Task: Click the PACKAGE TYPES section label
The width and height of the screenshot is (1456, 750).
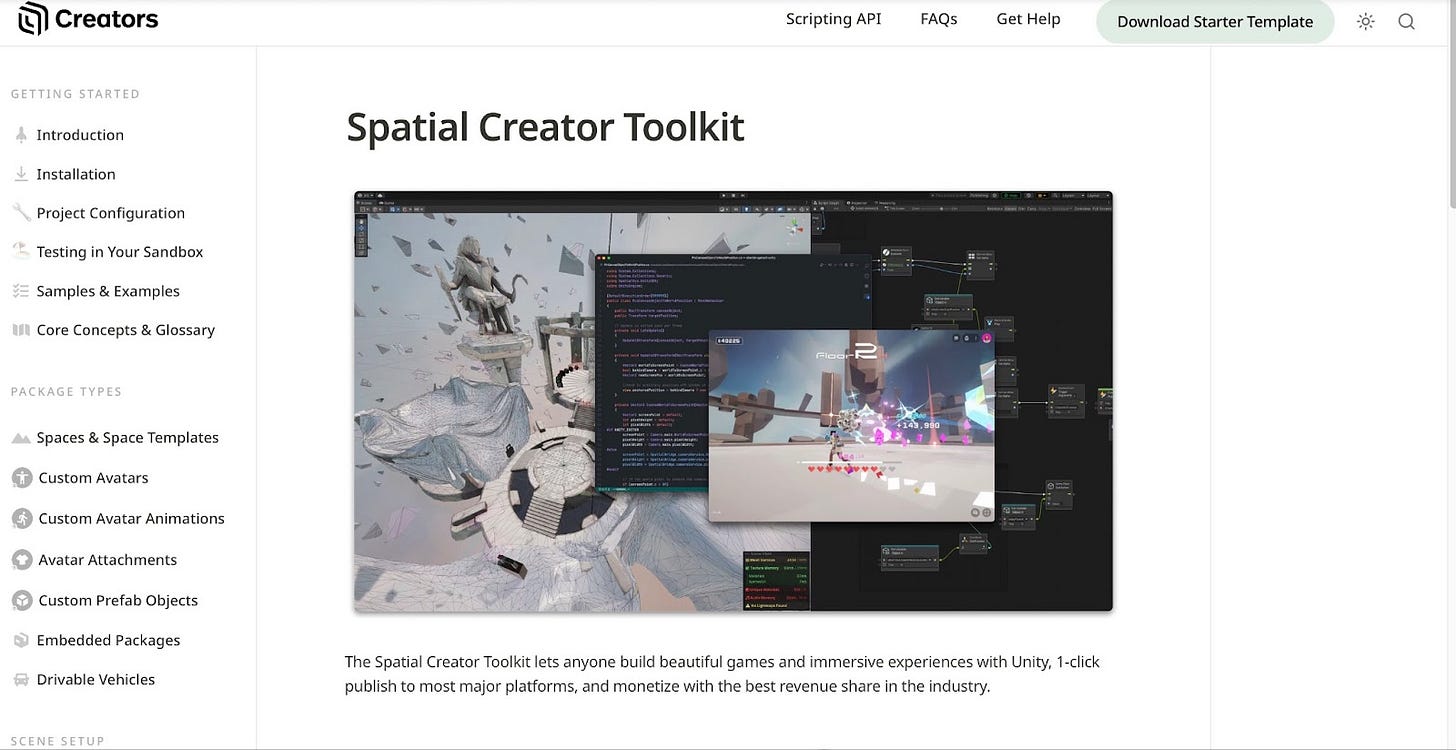Action: pyautogui.click(x=66, y=392)
